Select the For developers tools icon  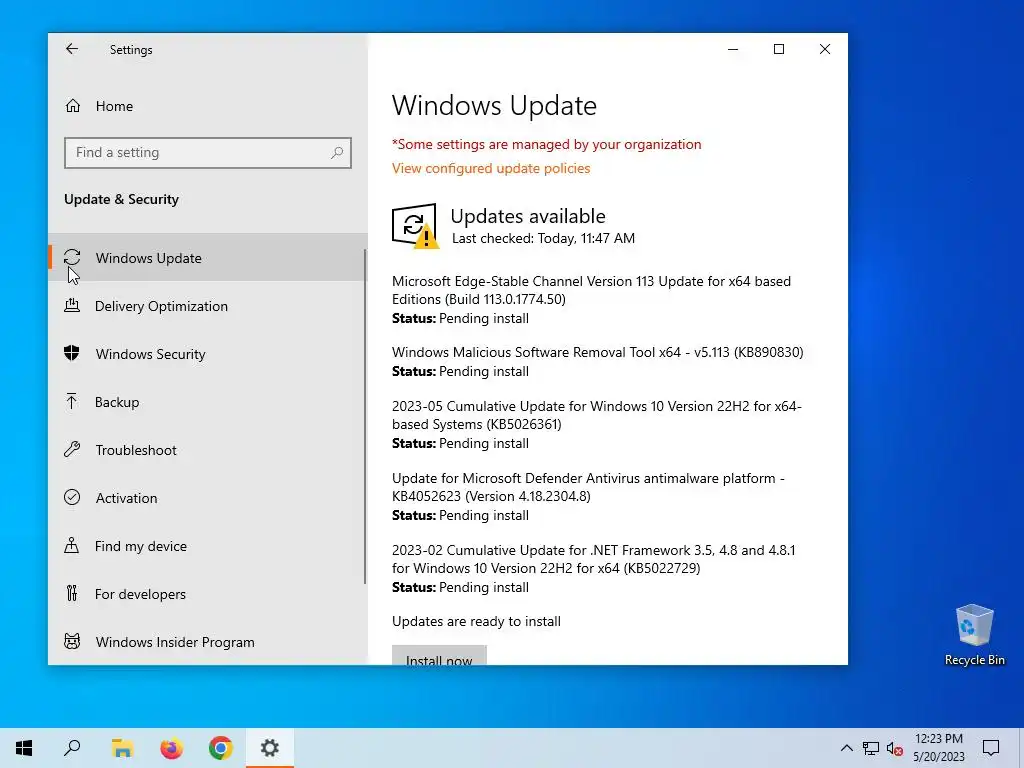tap(72, 594)
